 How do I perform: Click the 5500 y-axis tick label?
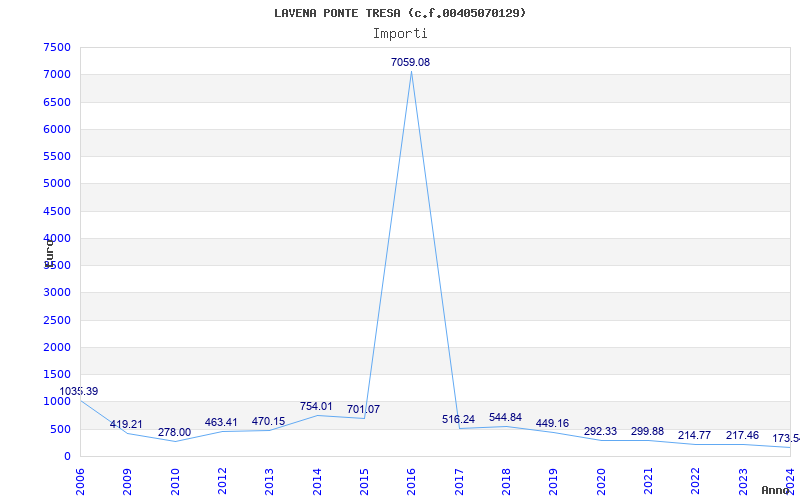tap(57, 156)
